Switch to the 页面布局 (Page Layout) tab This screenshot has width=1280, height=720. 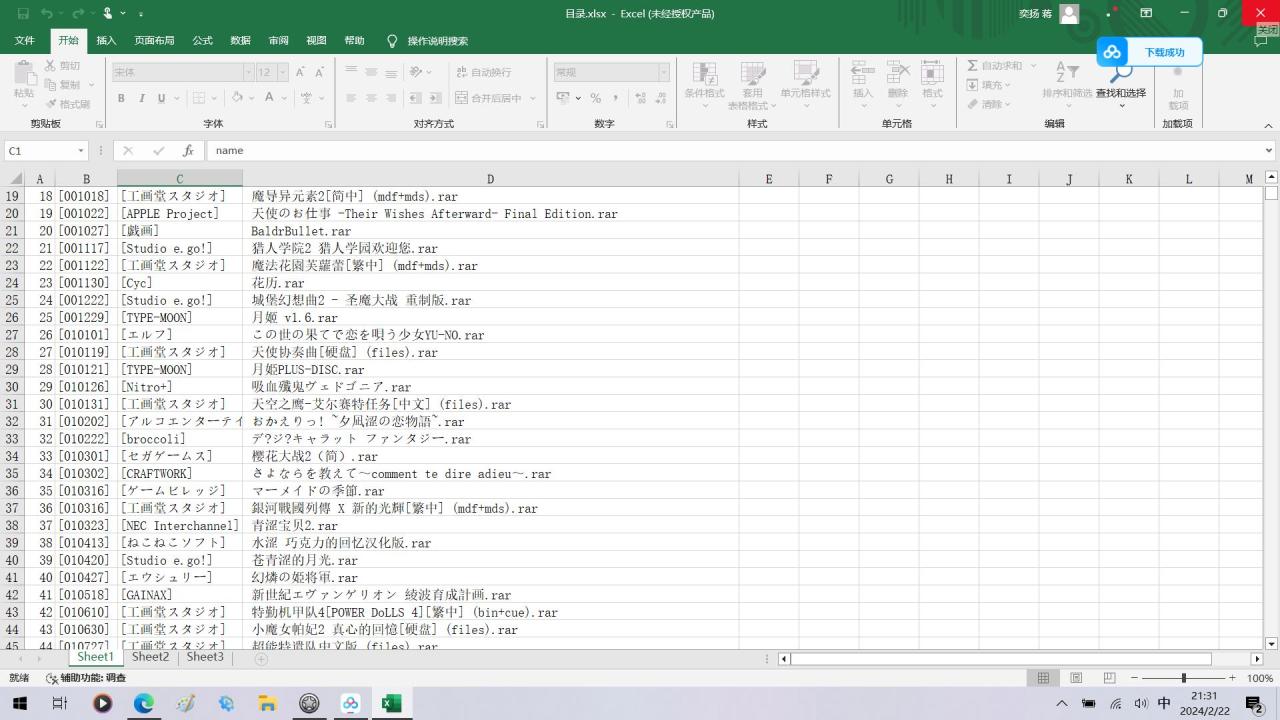tap(154, 41)
